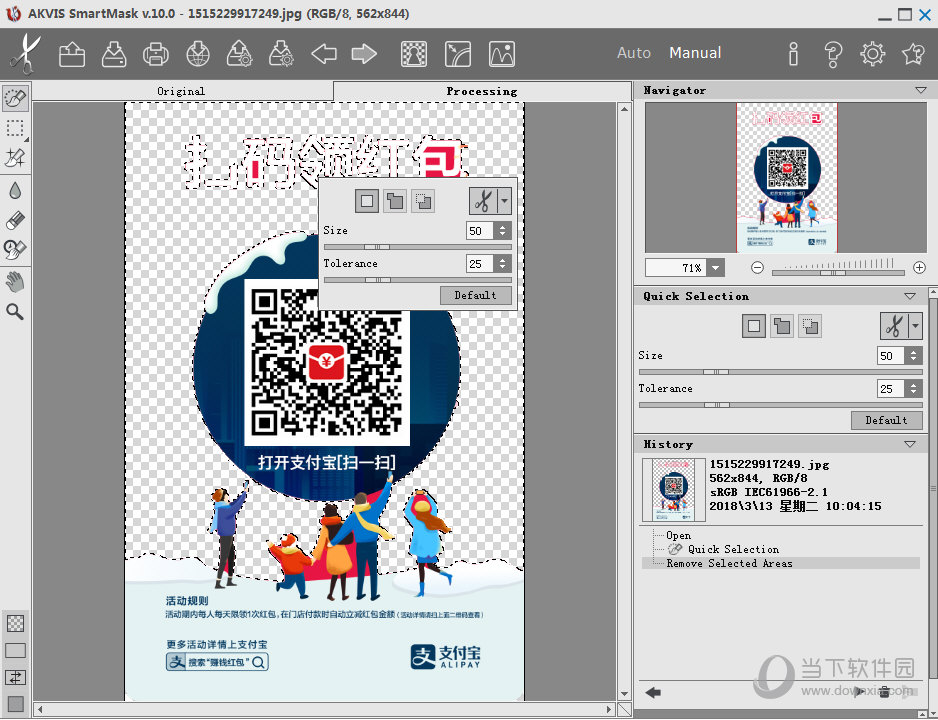Open an image file from the toolbar

72,54
